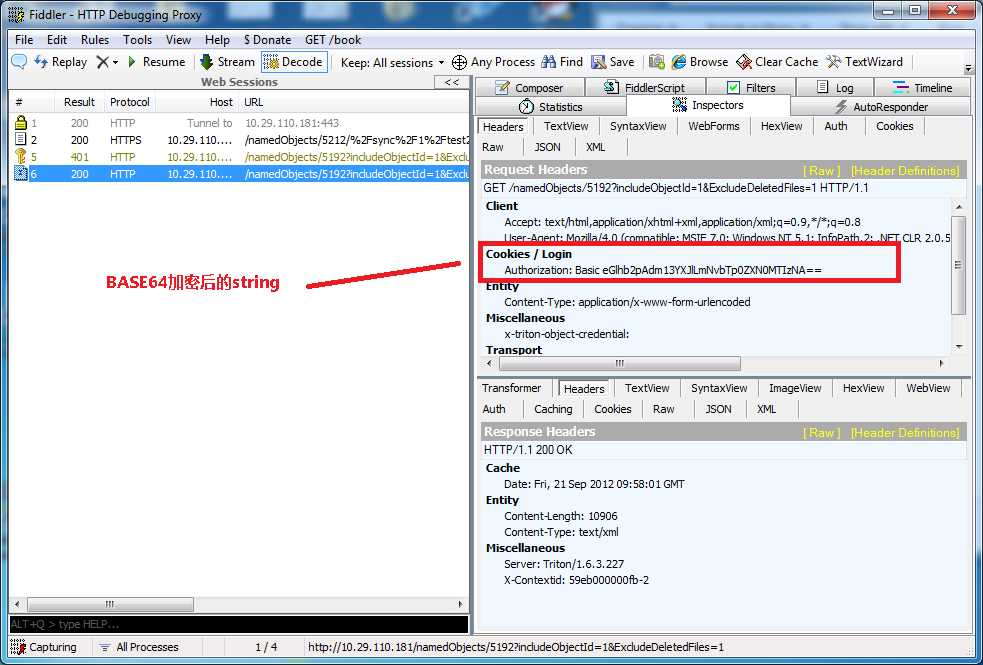Toggle Stream mode
Image resolution: width=983 pixels, height=665 pixels.
click(x=227, y=61)
